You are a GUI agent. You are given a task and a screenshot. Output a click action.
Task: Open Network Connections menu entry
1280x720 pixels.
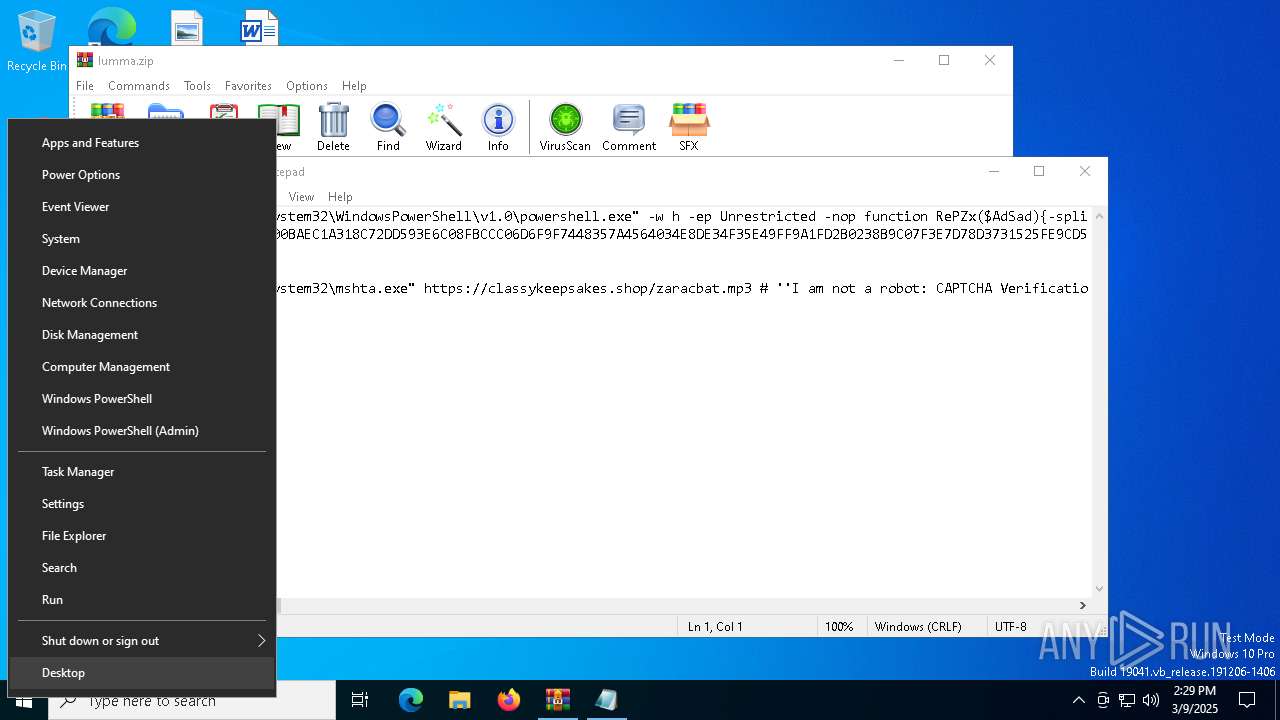point(141,303)
